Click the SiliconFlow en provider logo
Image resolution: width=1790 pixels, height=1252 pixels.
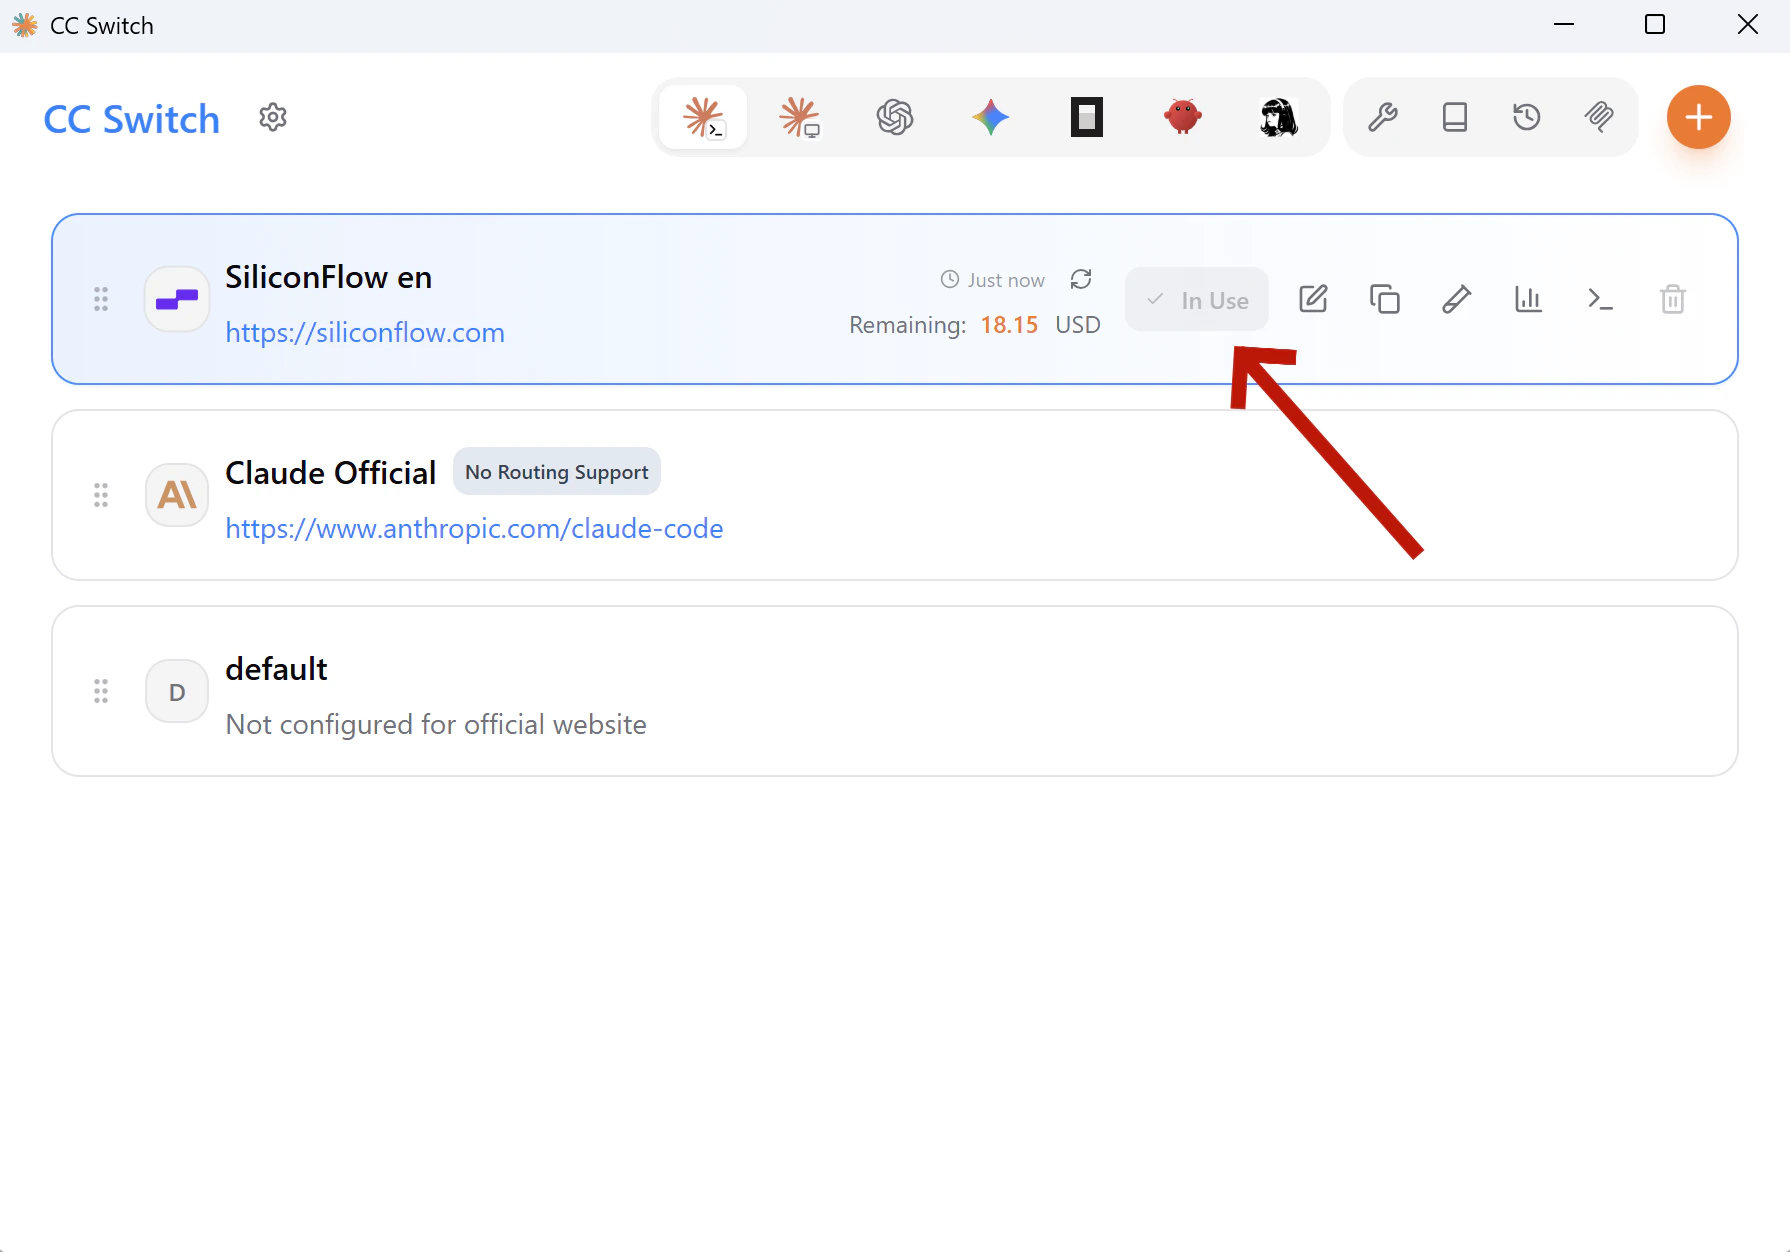click(x=177, y=299)
